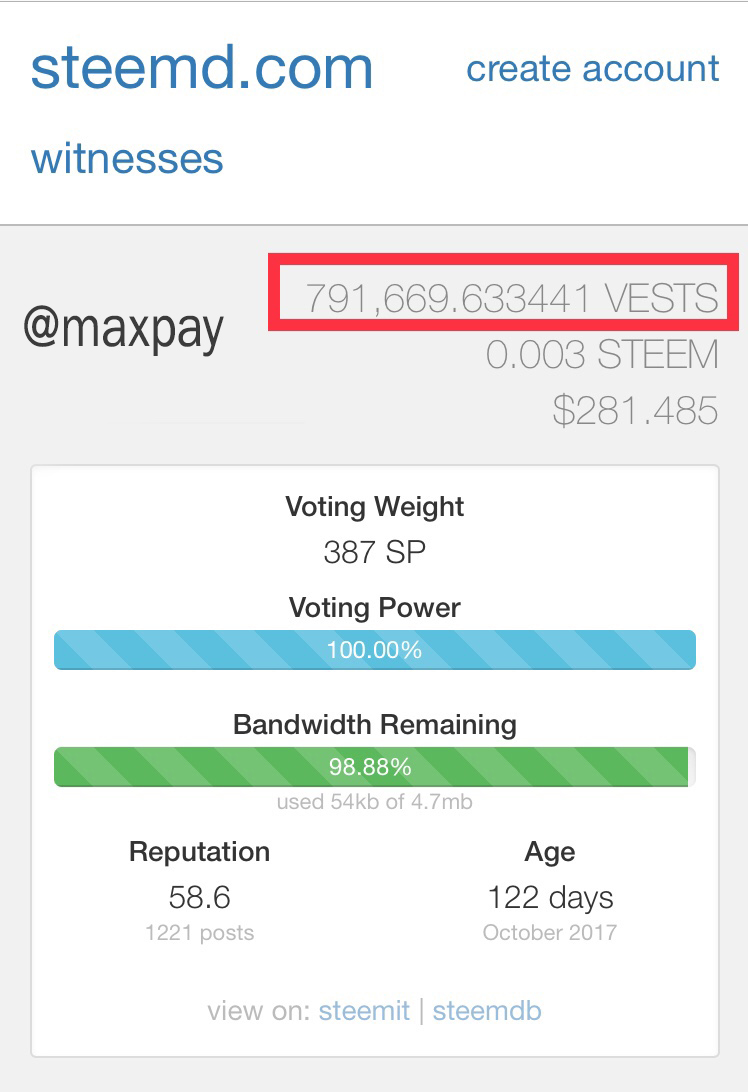The height and width of the screenshot is (1092, 748).
Task: Click the $281.485 dollar balance
Action: [x=635, y=410]
